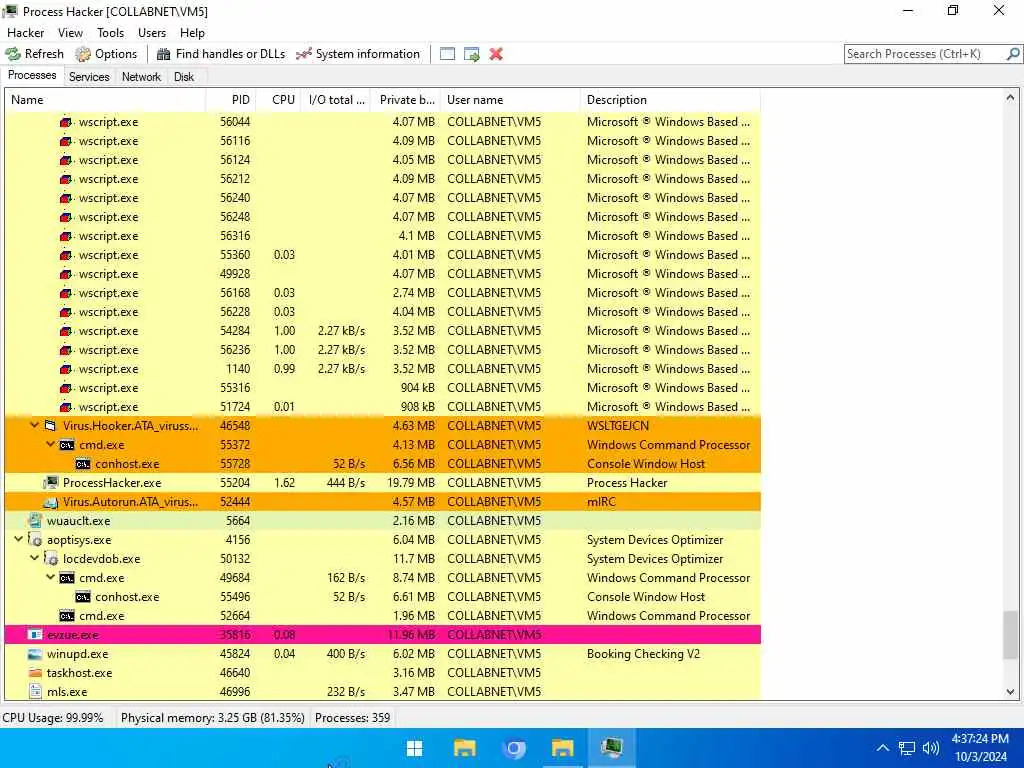
Task: Open the Users menu
Action: [152, 33]
